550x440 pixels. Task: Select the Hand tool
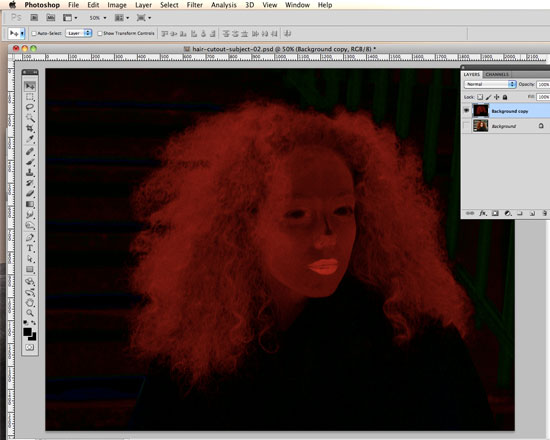tap(30, 303)
